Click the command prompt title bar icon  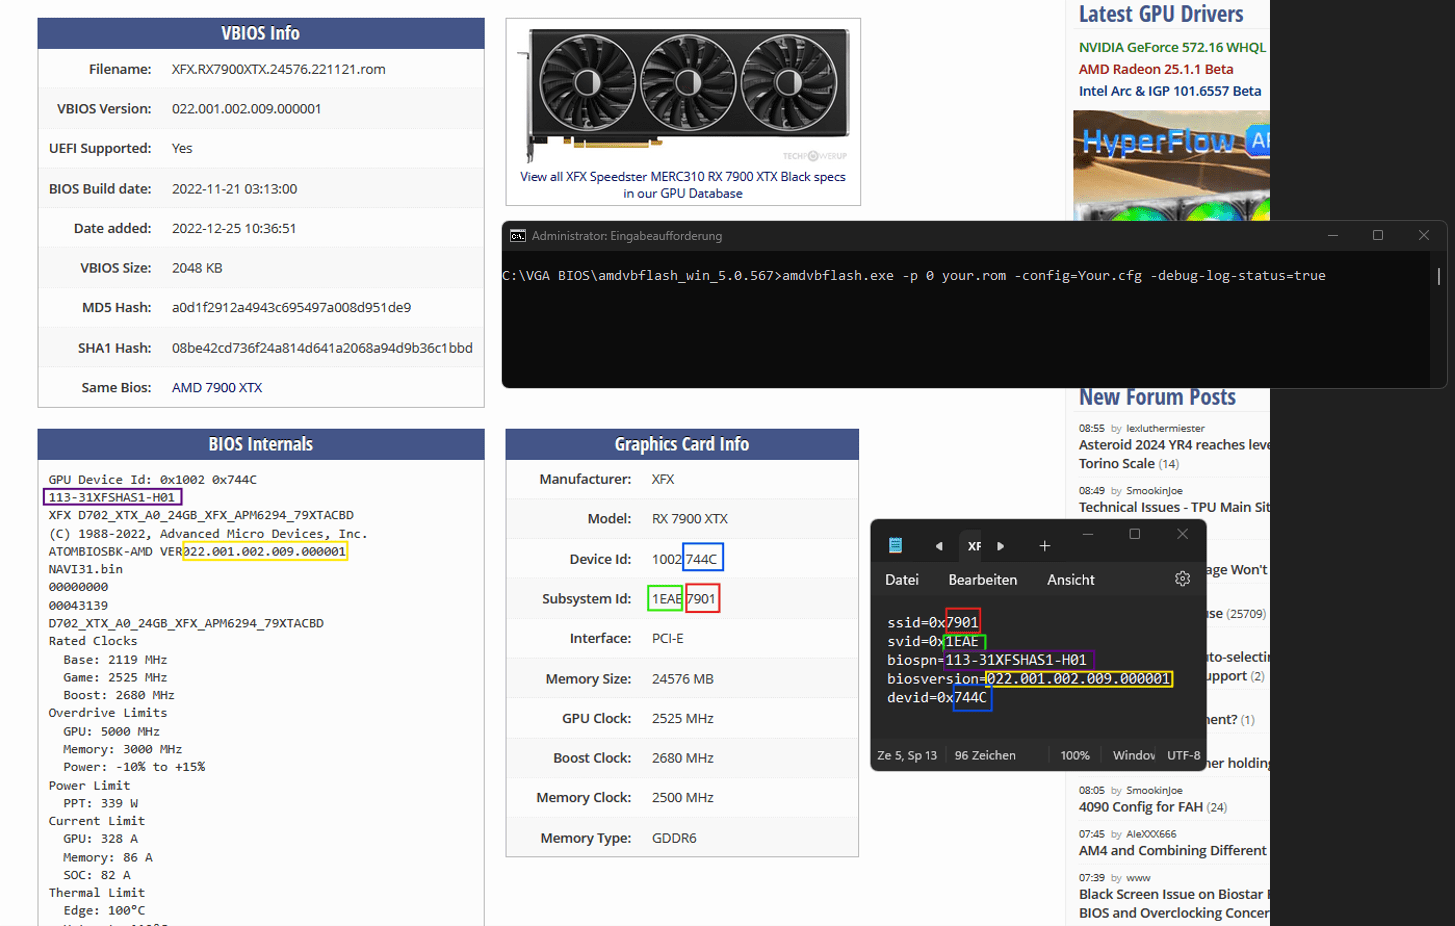point(517,236)
